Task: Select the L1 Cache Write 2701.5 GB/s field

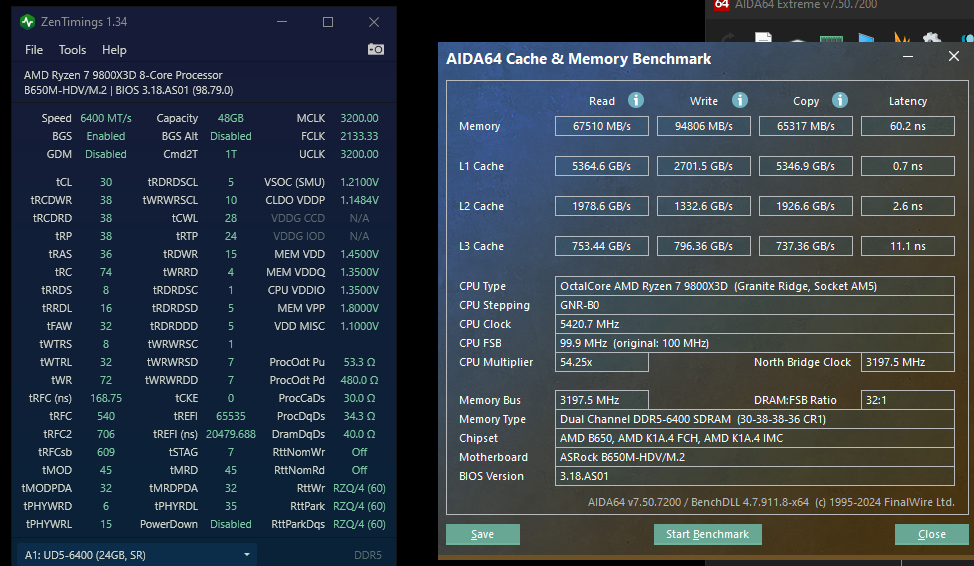Action: [704, 166]
